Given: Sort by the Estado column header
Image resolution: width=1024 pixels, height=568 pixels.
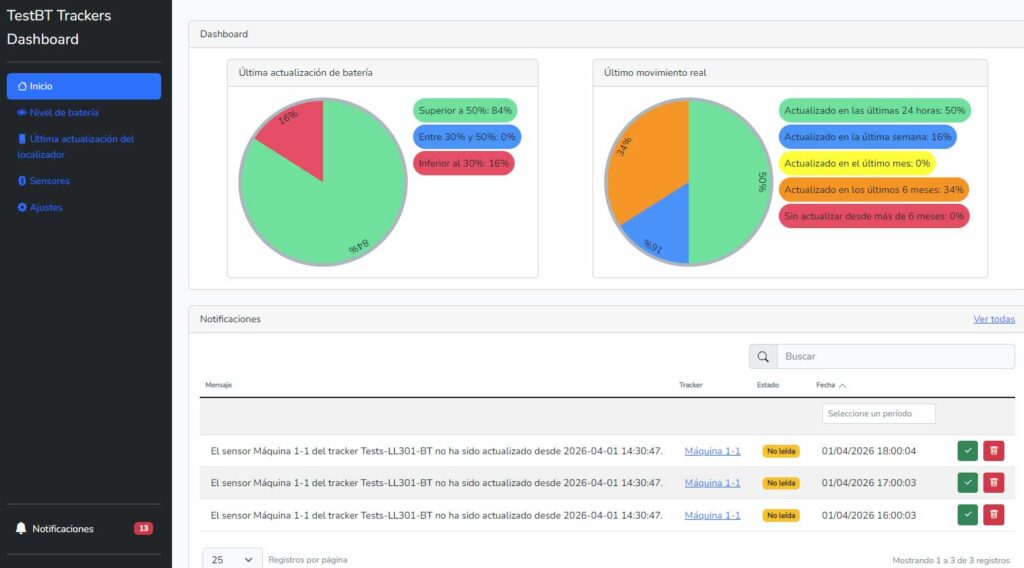Looking at the screenshot, I should pyautogui.click(x=767, y=385).
